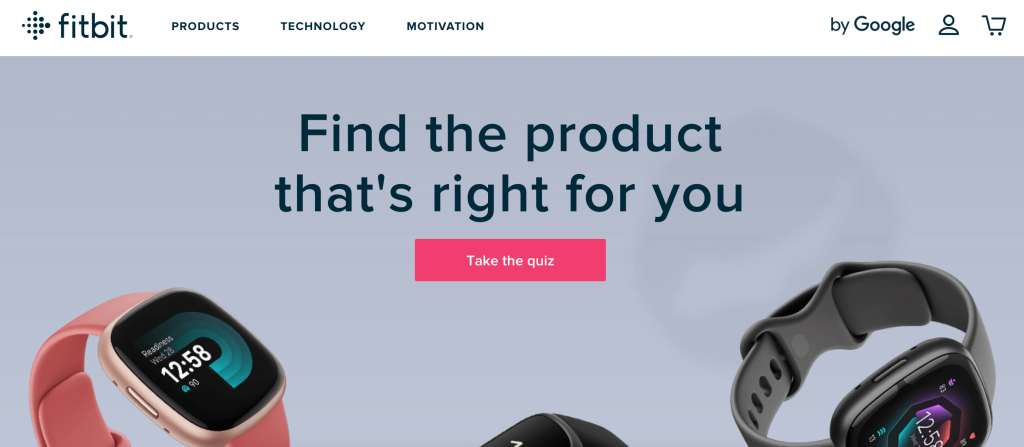Click the by Google label
This screenshot has width=1024, height=447.
point(872,25)
